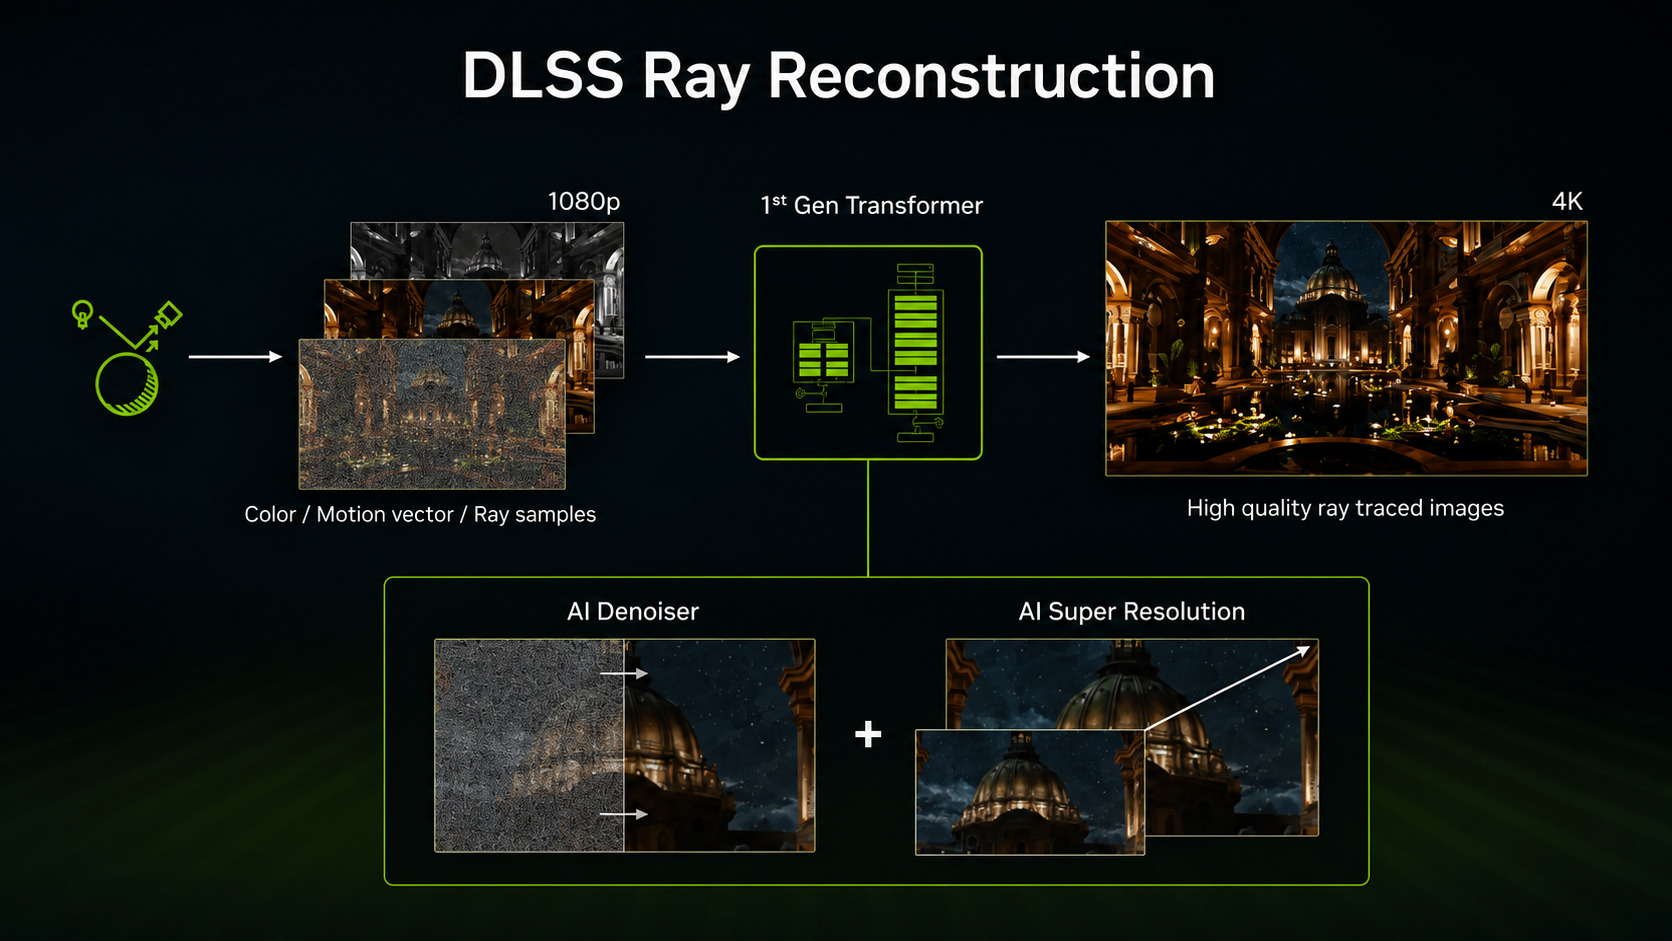Viewport: 1672px width, 941px height.
Task: Click the '1080p' label
Action: click(584, 202)
